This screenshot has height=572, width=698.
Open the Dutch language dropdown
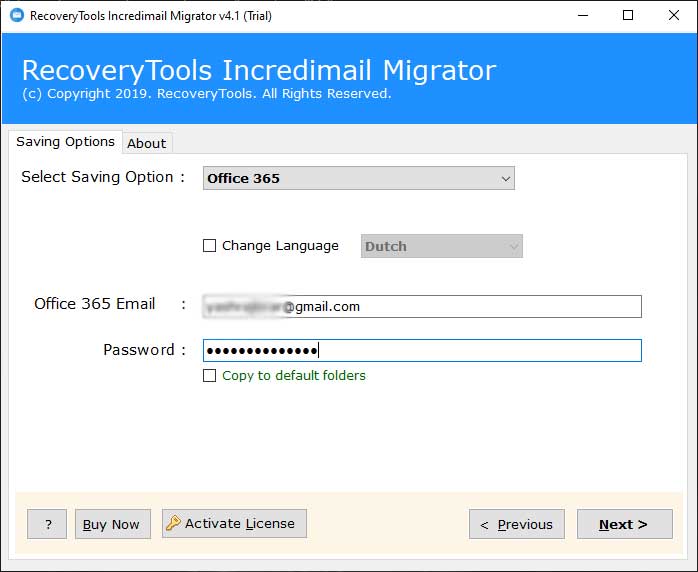tap(442, 246)
